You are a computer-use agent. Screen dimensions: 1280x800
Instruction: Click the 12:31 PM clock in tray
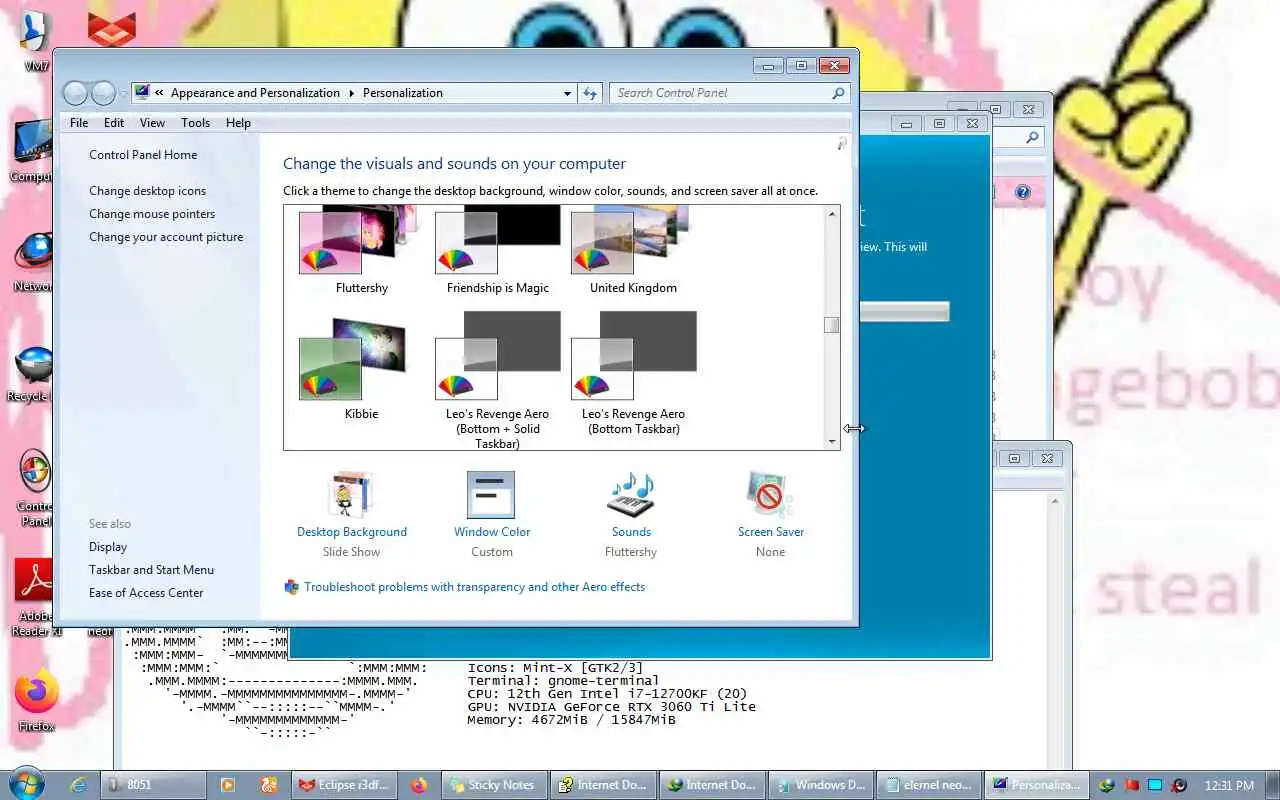click(x=1229, y=785)
